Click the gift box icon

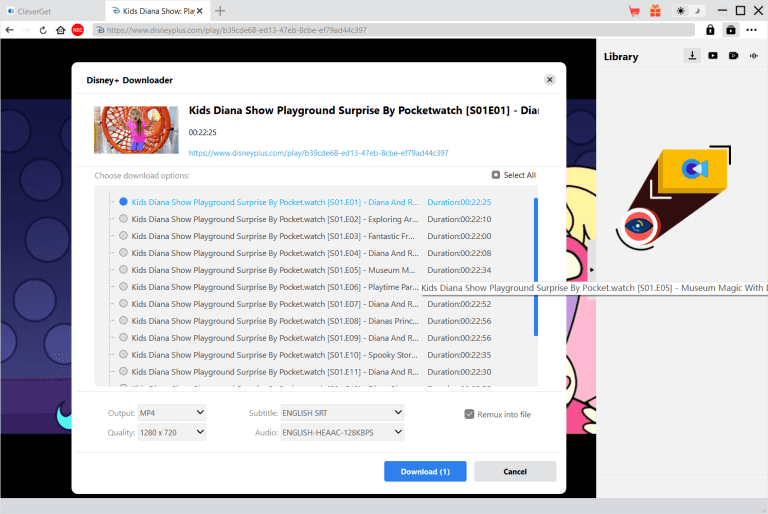point(655,11)
